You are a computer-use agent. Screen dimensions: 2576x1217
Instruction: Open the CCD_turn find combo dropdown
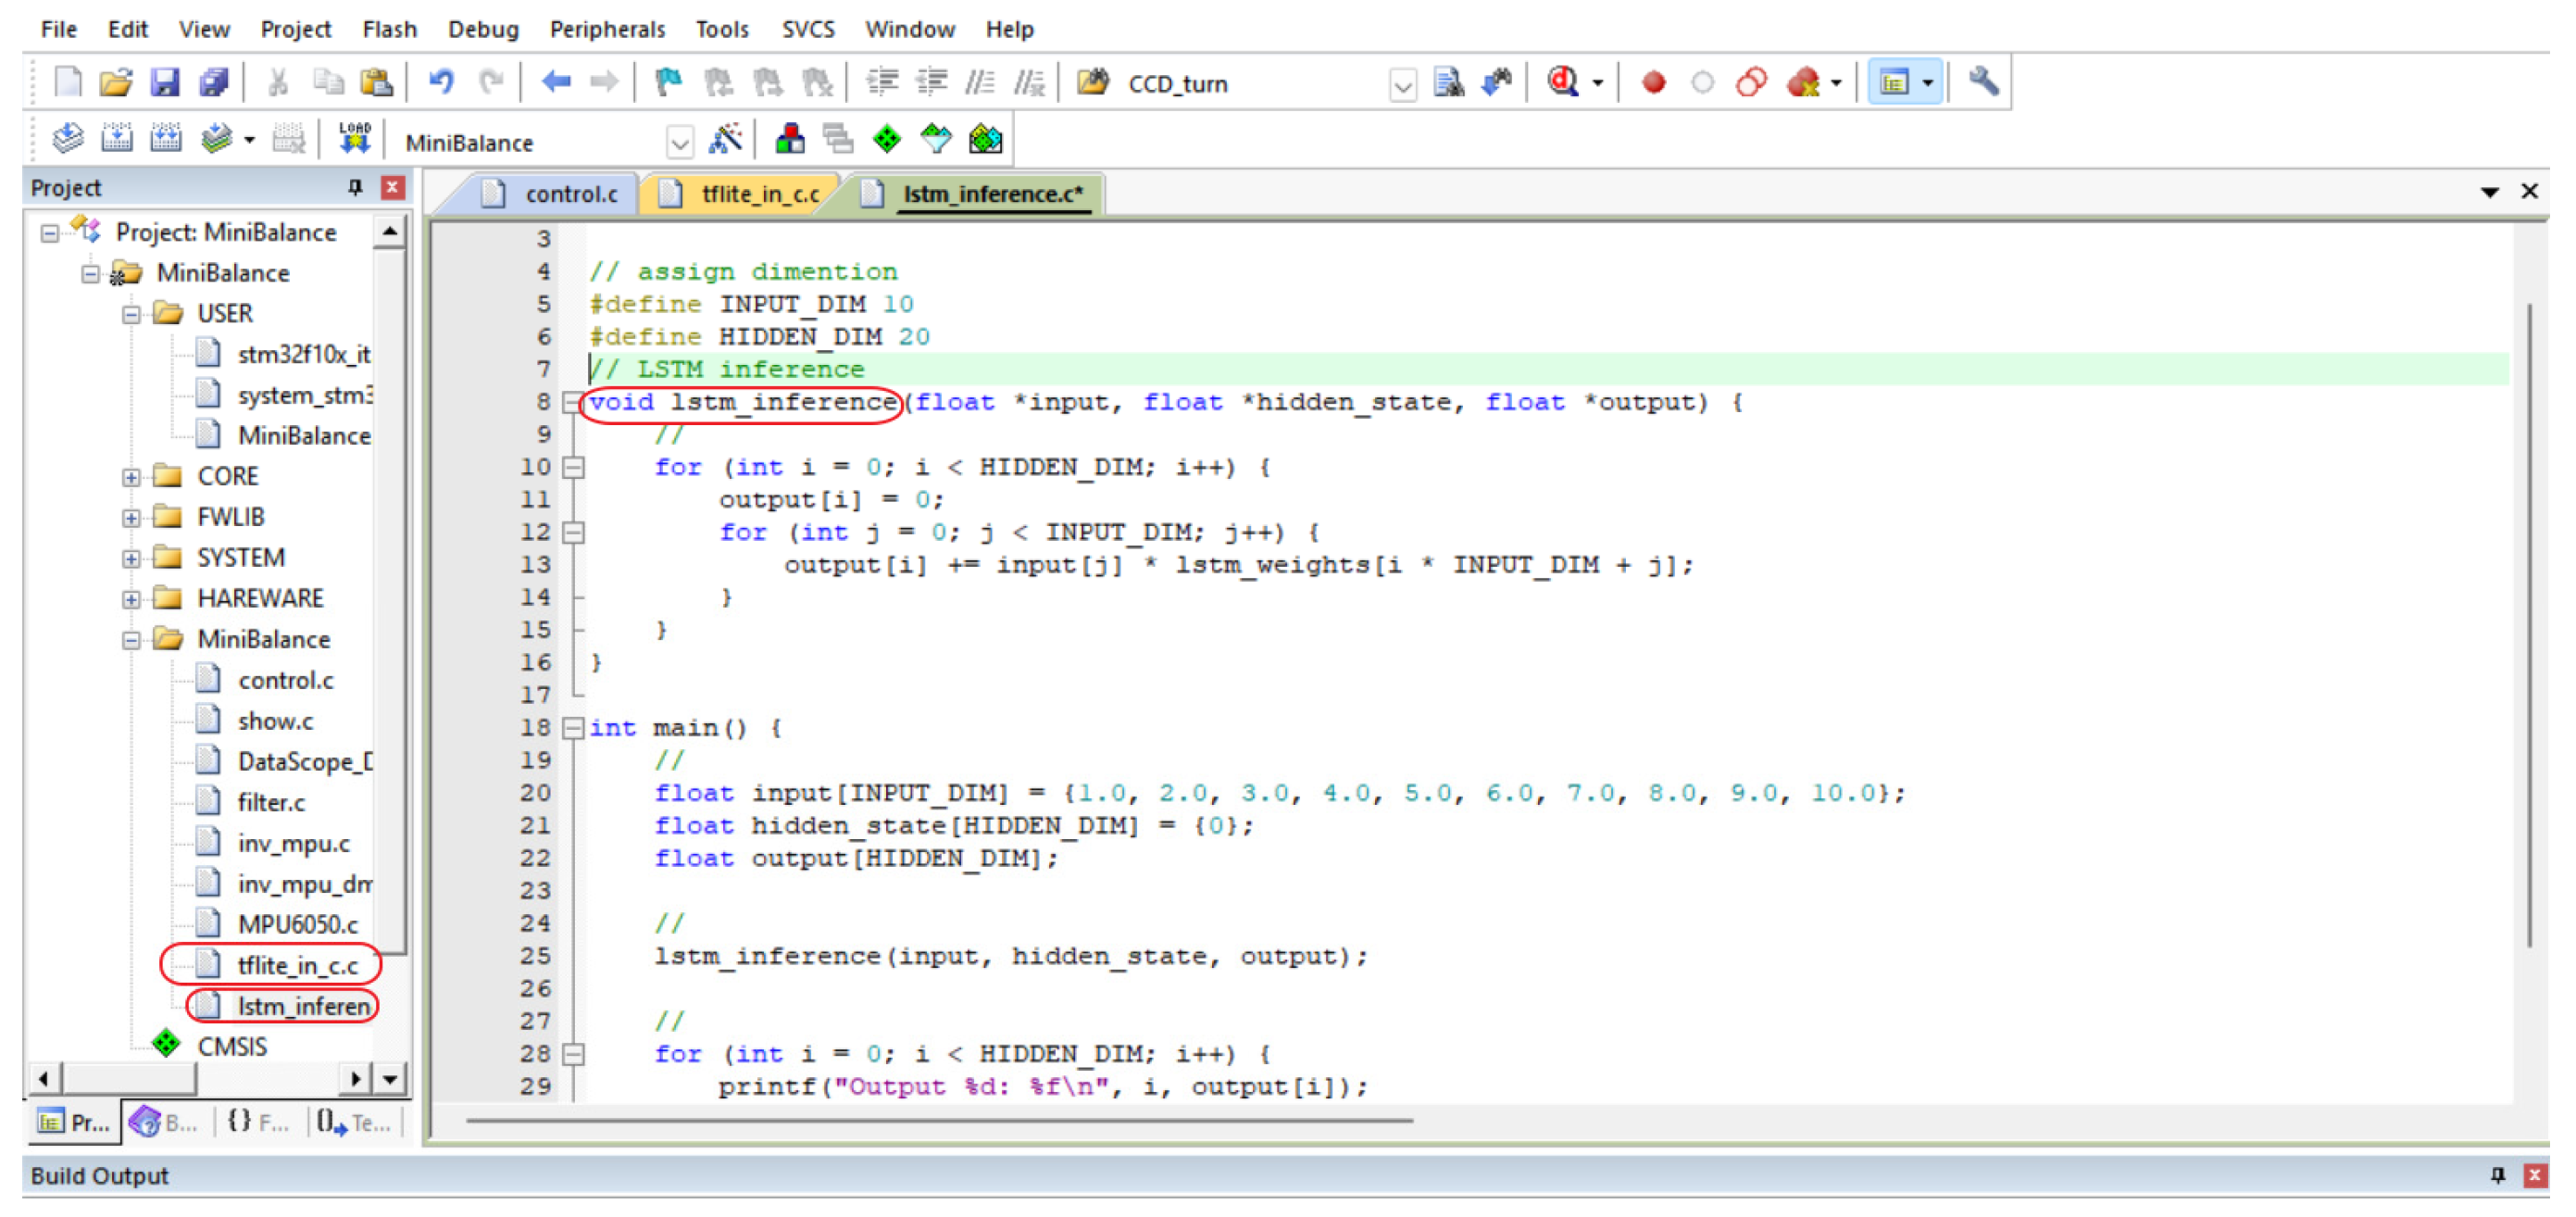1403,86
